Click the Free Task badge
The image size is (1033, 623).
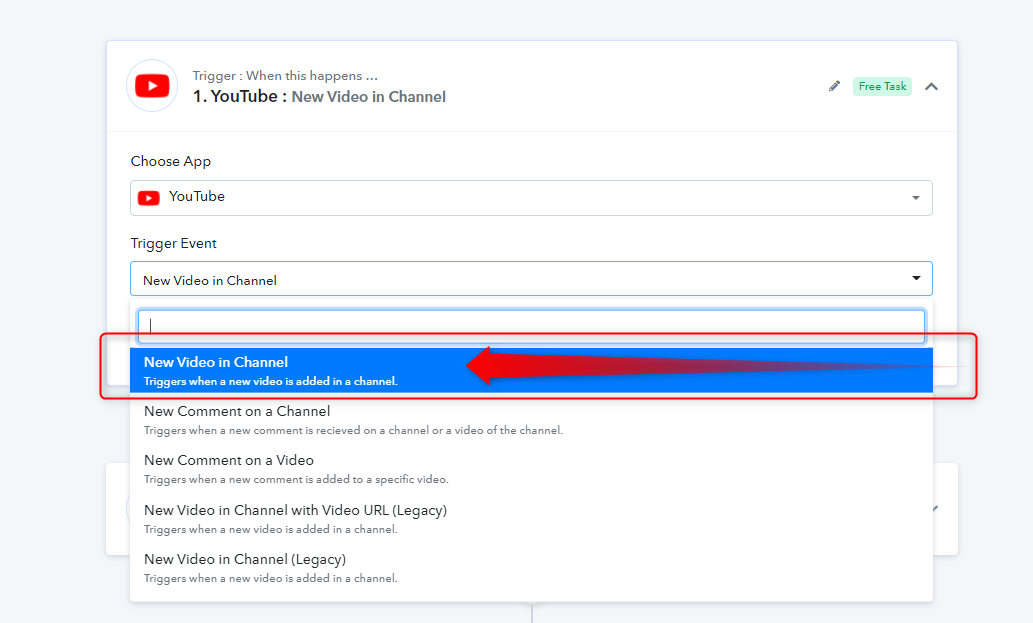tap(882, 86)
